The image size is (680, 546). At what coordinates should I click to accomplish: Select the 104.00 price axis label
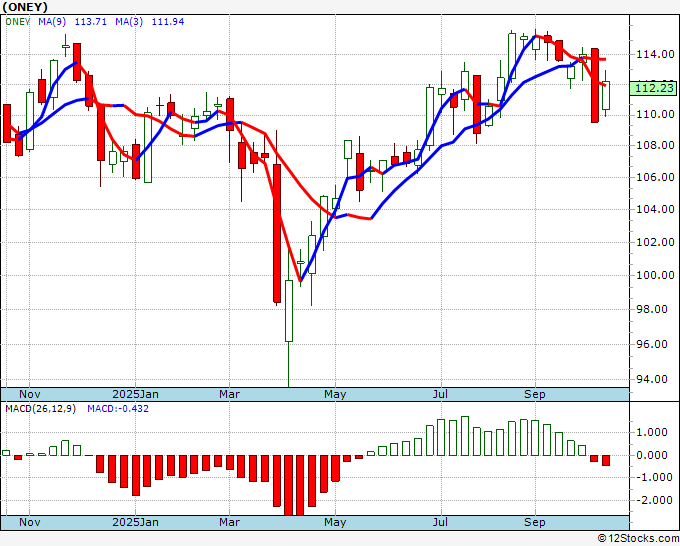[655, 209]
